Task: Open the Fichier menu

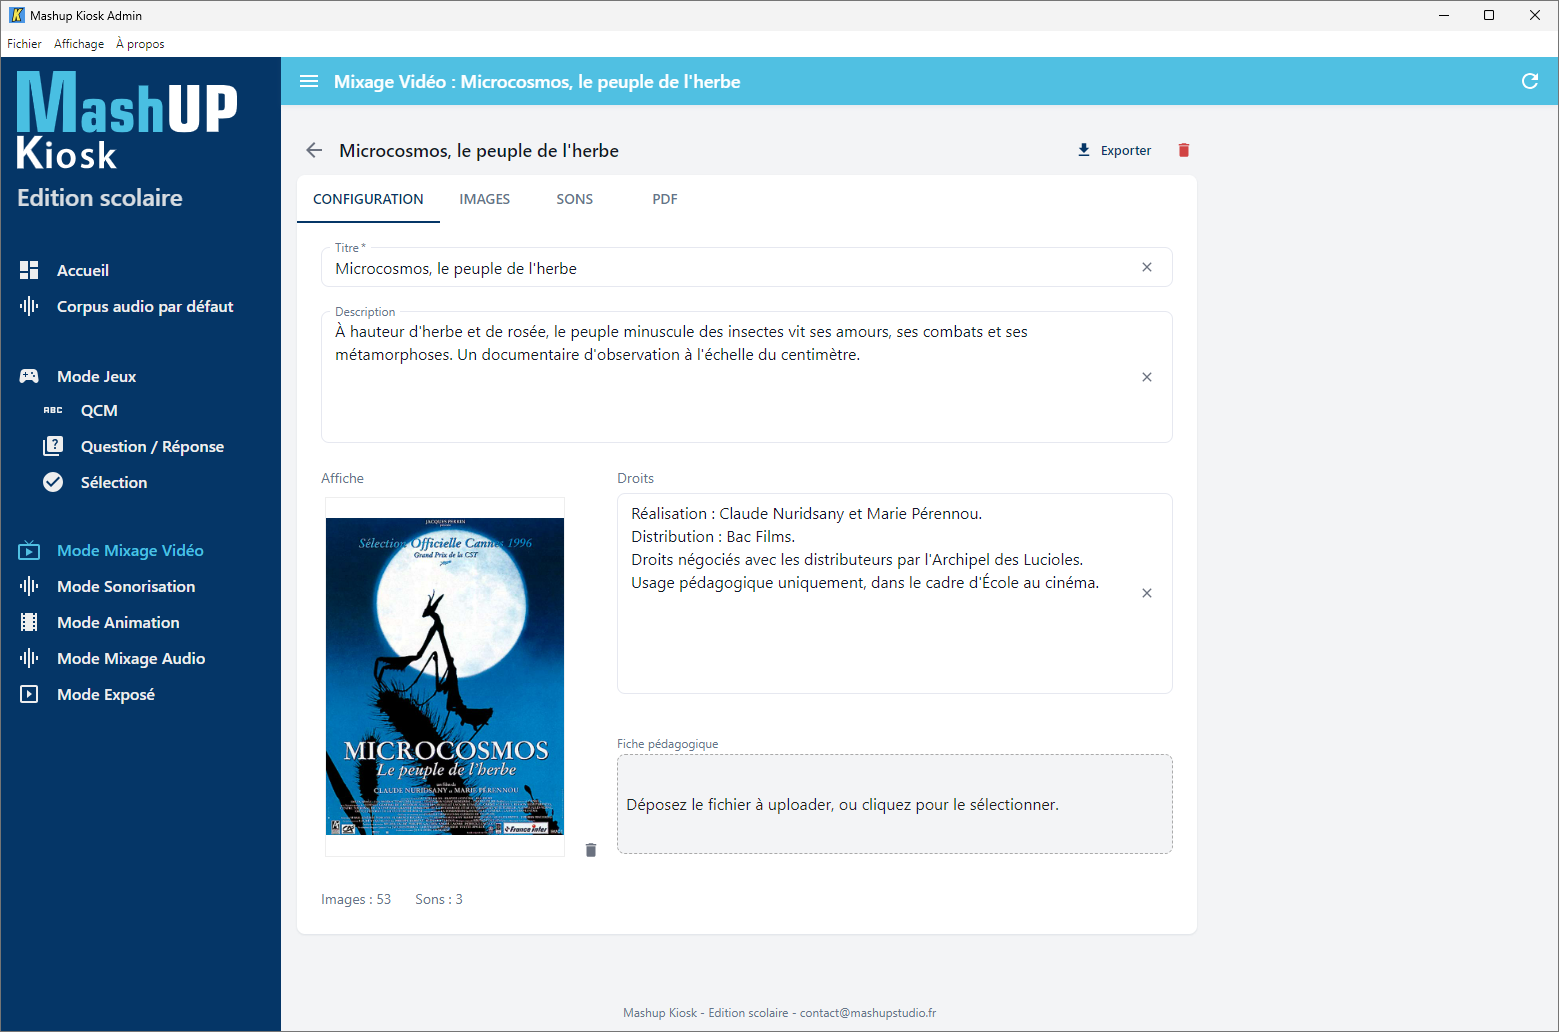Action: coord(24,44)
